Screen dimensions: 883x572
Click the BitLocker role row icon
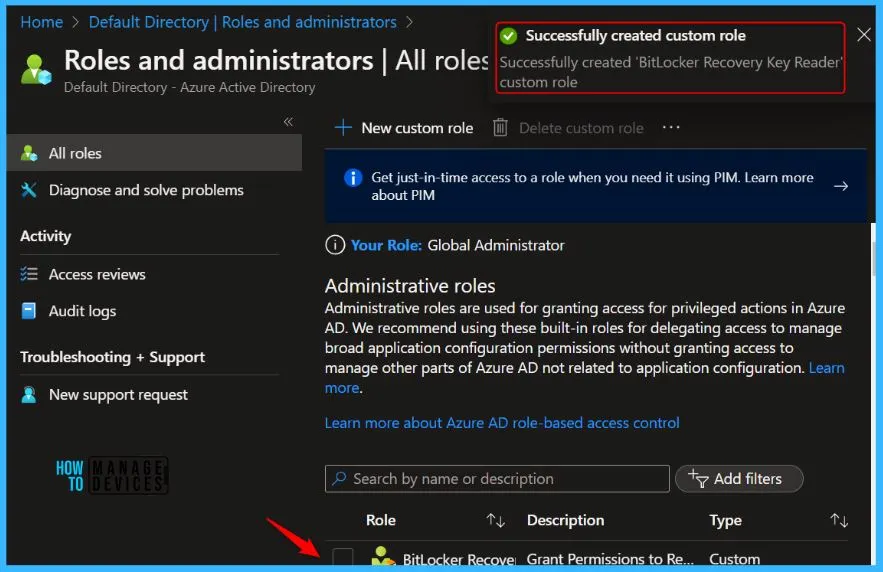[x=383, y=556]
